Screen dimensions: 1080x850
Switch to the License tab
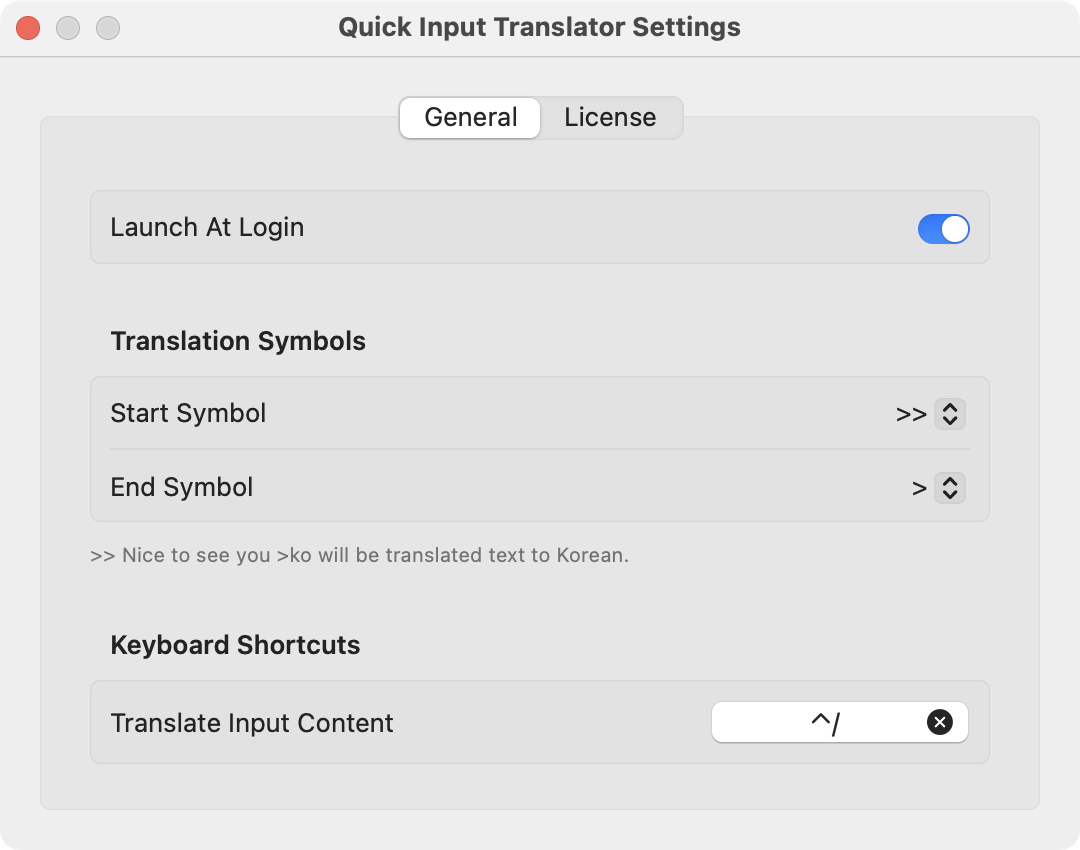pyautogui.click(x=610, y=117)
